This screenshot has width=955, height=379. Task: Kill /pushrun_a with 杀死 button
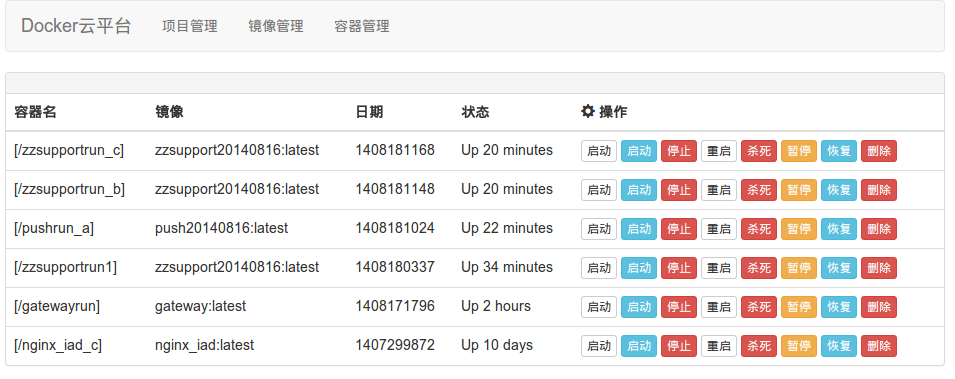[759, 229]
